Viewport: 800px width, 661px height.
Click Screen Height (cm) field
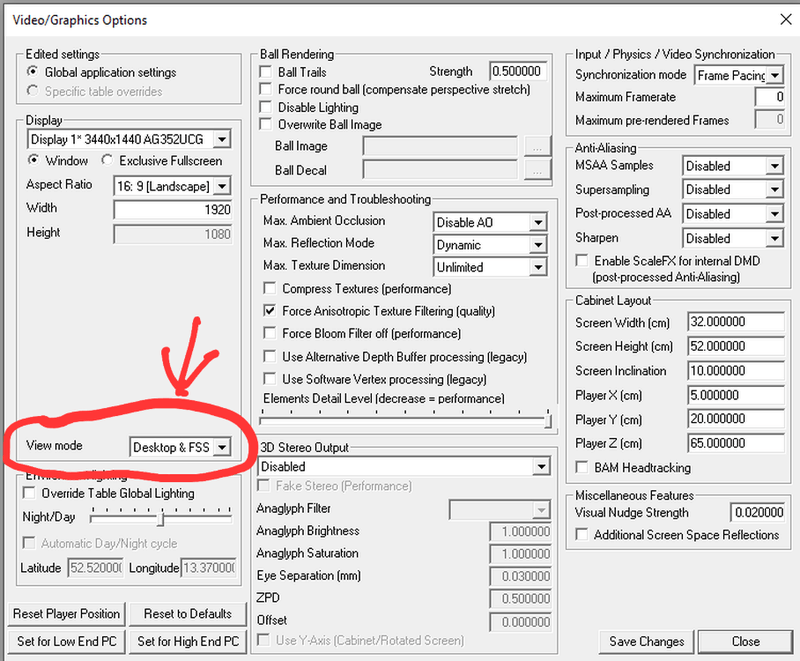coord(736,346)
